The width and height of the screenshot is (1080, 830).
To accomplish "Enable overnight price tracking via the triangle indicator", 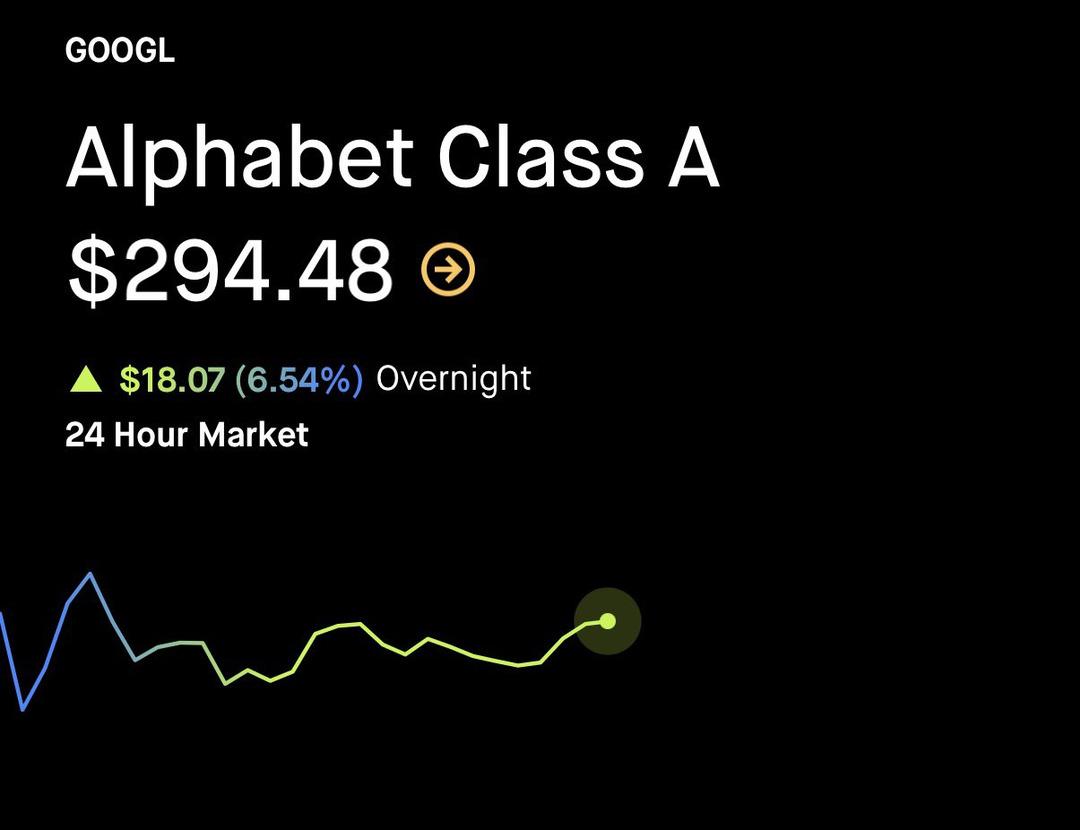I will click(85, 378).
